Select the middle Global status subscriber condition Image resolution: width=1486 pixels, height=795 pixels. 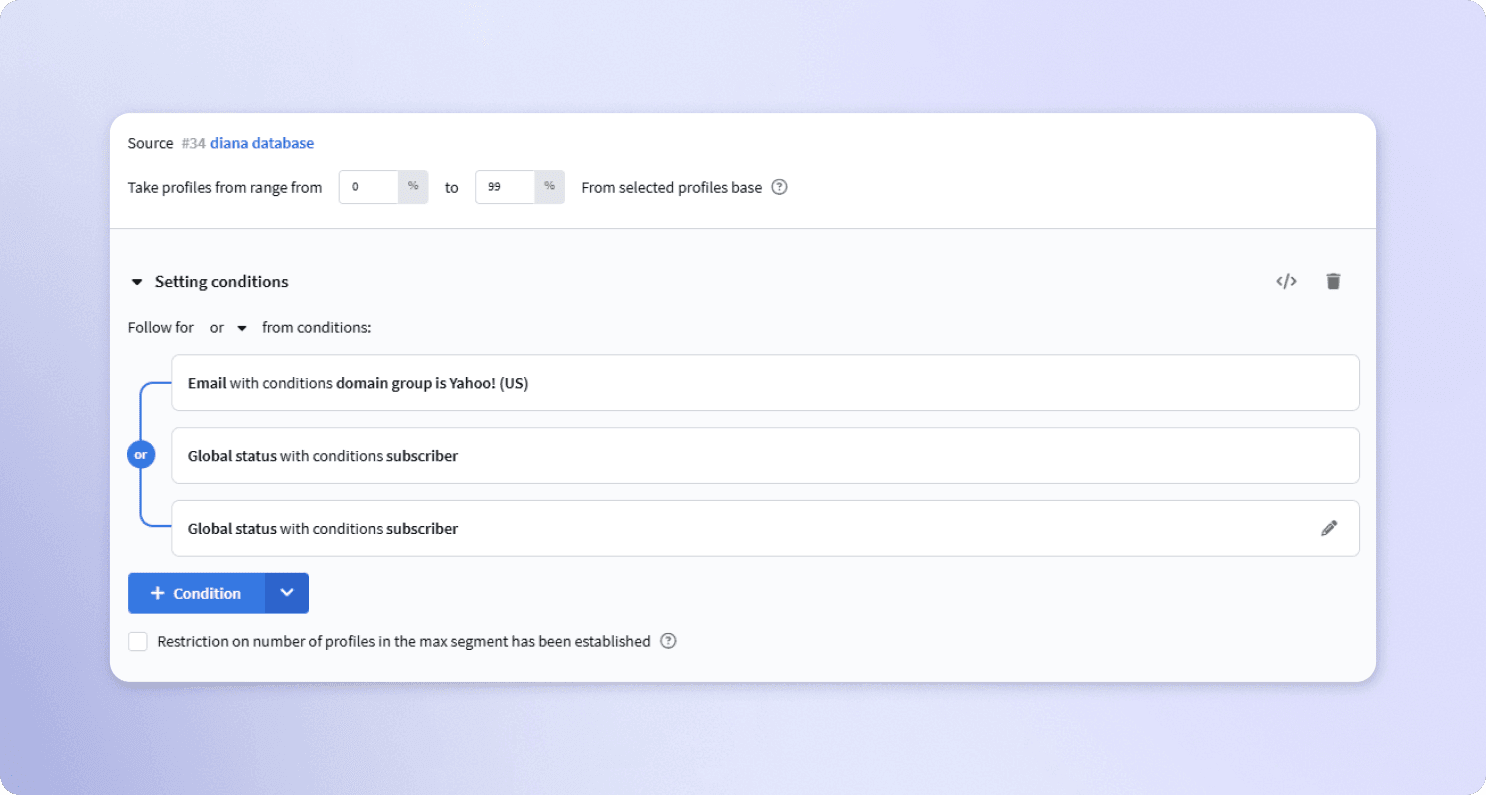pyautogui.click(x=765, y=456)
